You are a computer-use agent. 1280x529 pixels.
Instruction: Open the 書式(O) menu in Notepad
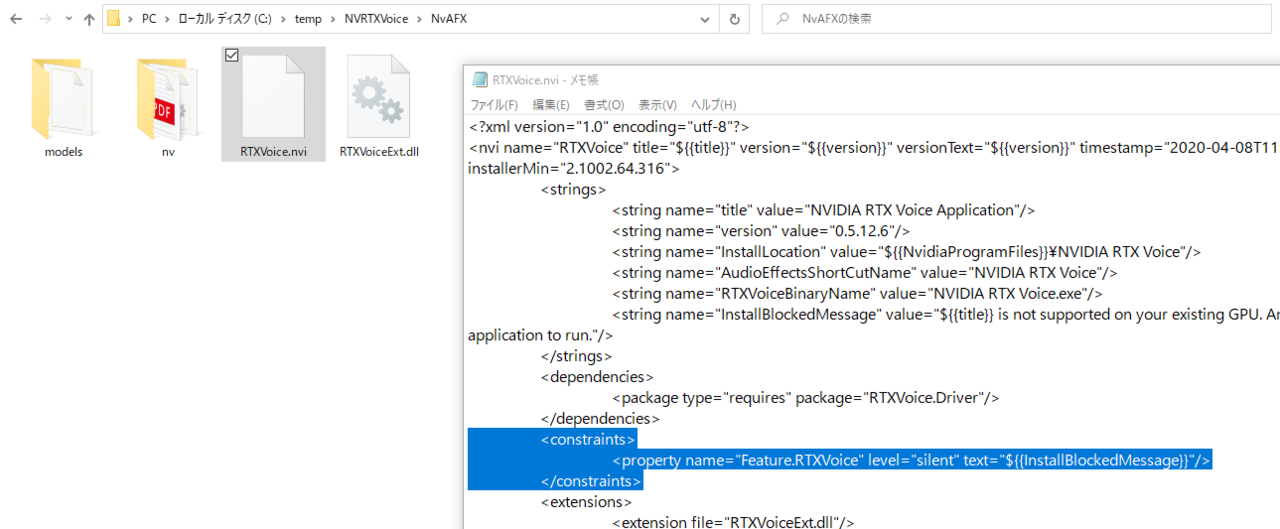point(604,105)
